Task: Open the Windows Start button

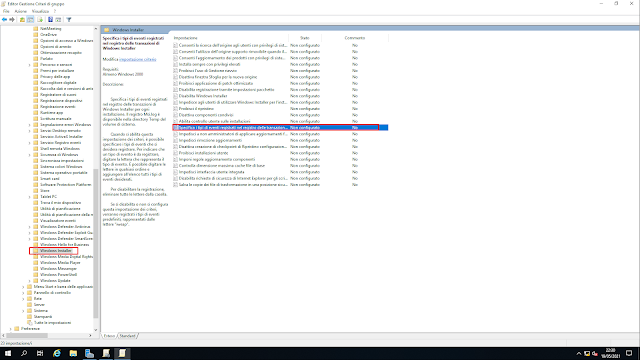Action: pos(8,353)
